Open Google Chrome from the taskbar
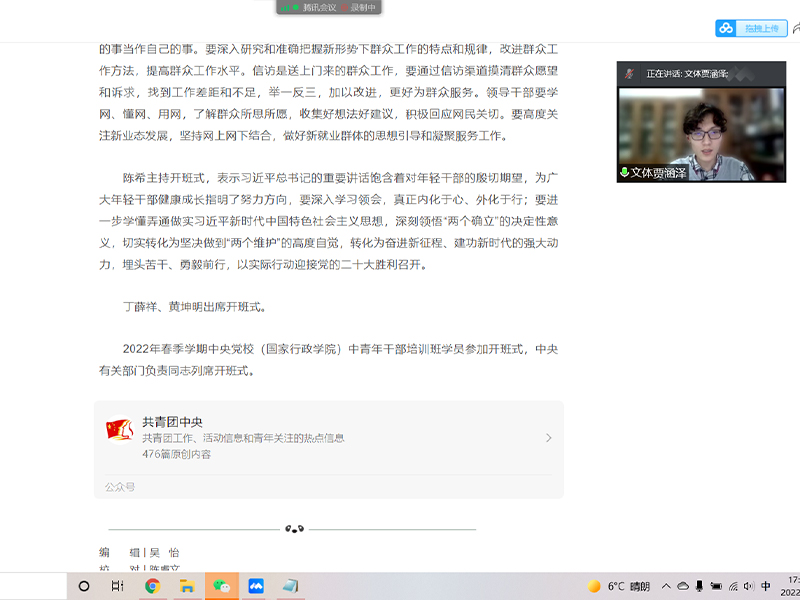800x600 pixels. point(152,586)
